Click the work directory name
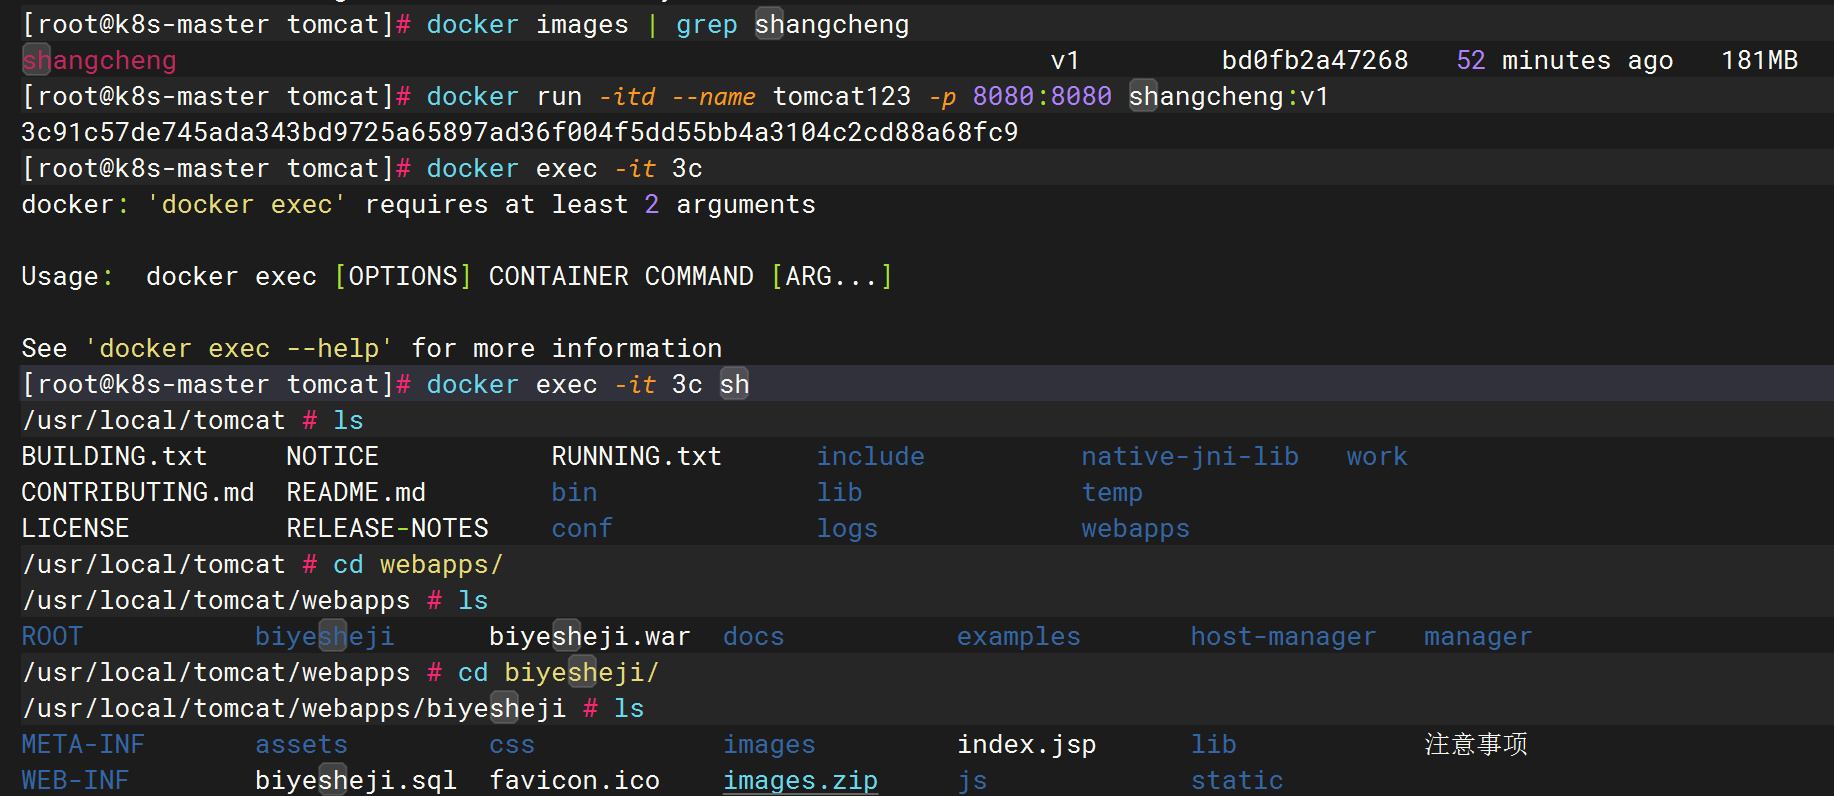 click(1377, 457)
